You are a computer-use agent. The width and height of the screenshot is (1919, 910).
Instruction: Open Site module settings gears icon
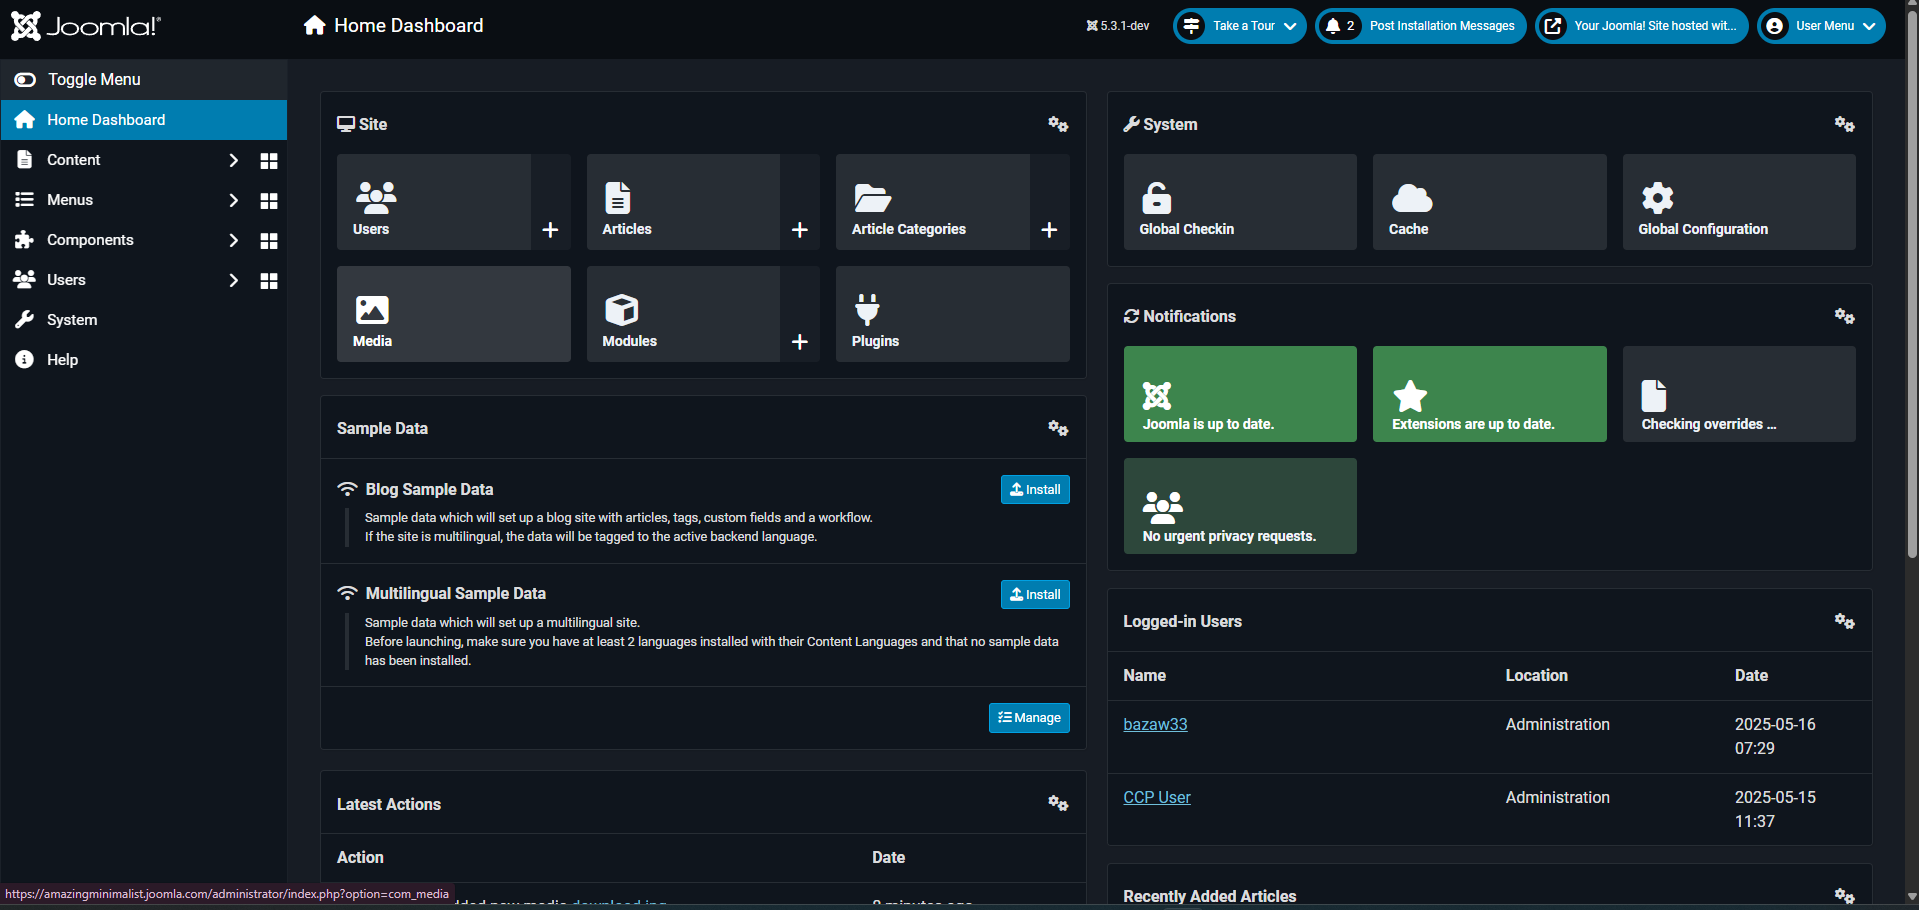[x=1058, y=124]
